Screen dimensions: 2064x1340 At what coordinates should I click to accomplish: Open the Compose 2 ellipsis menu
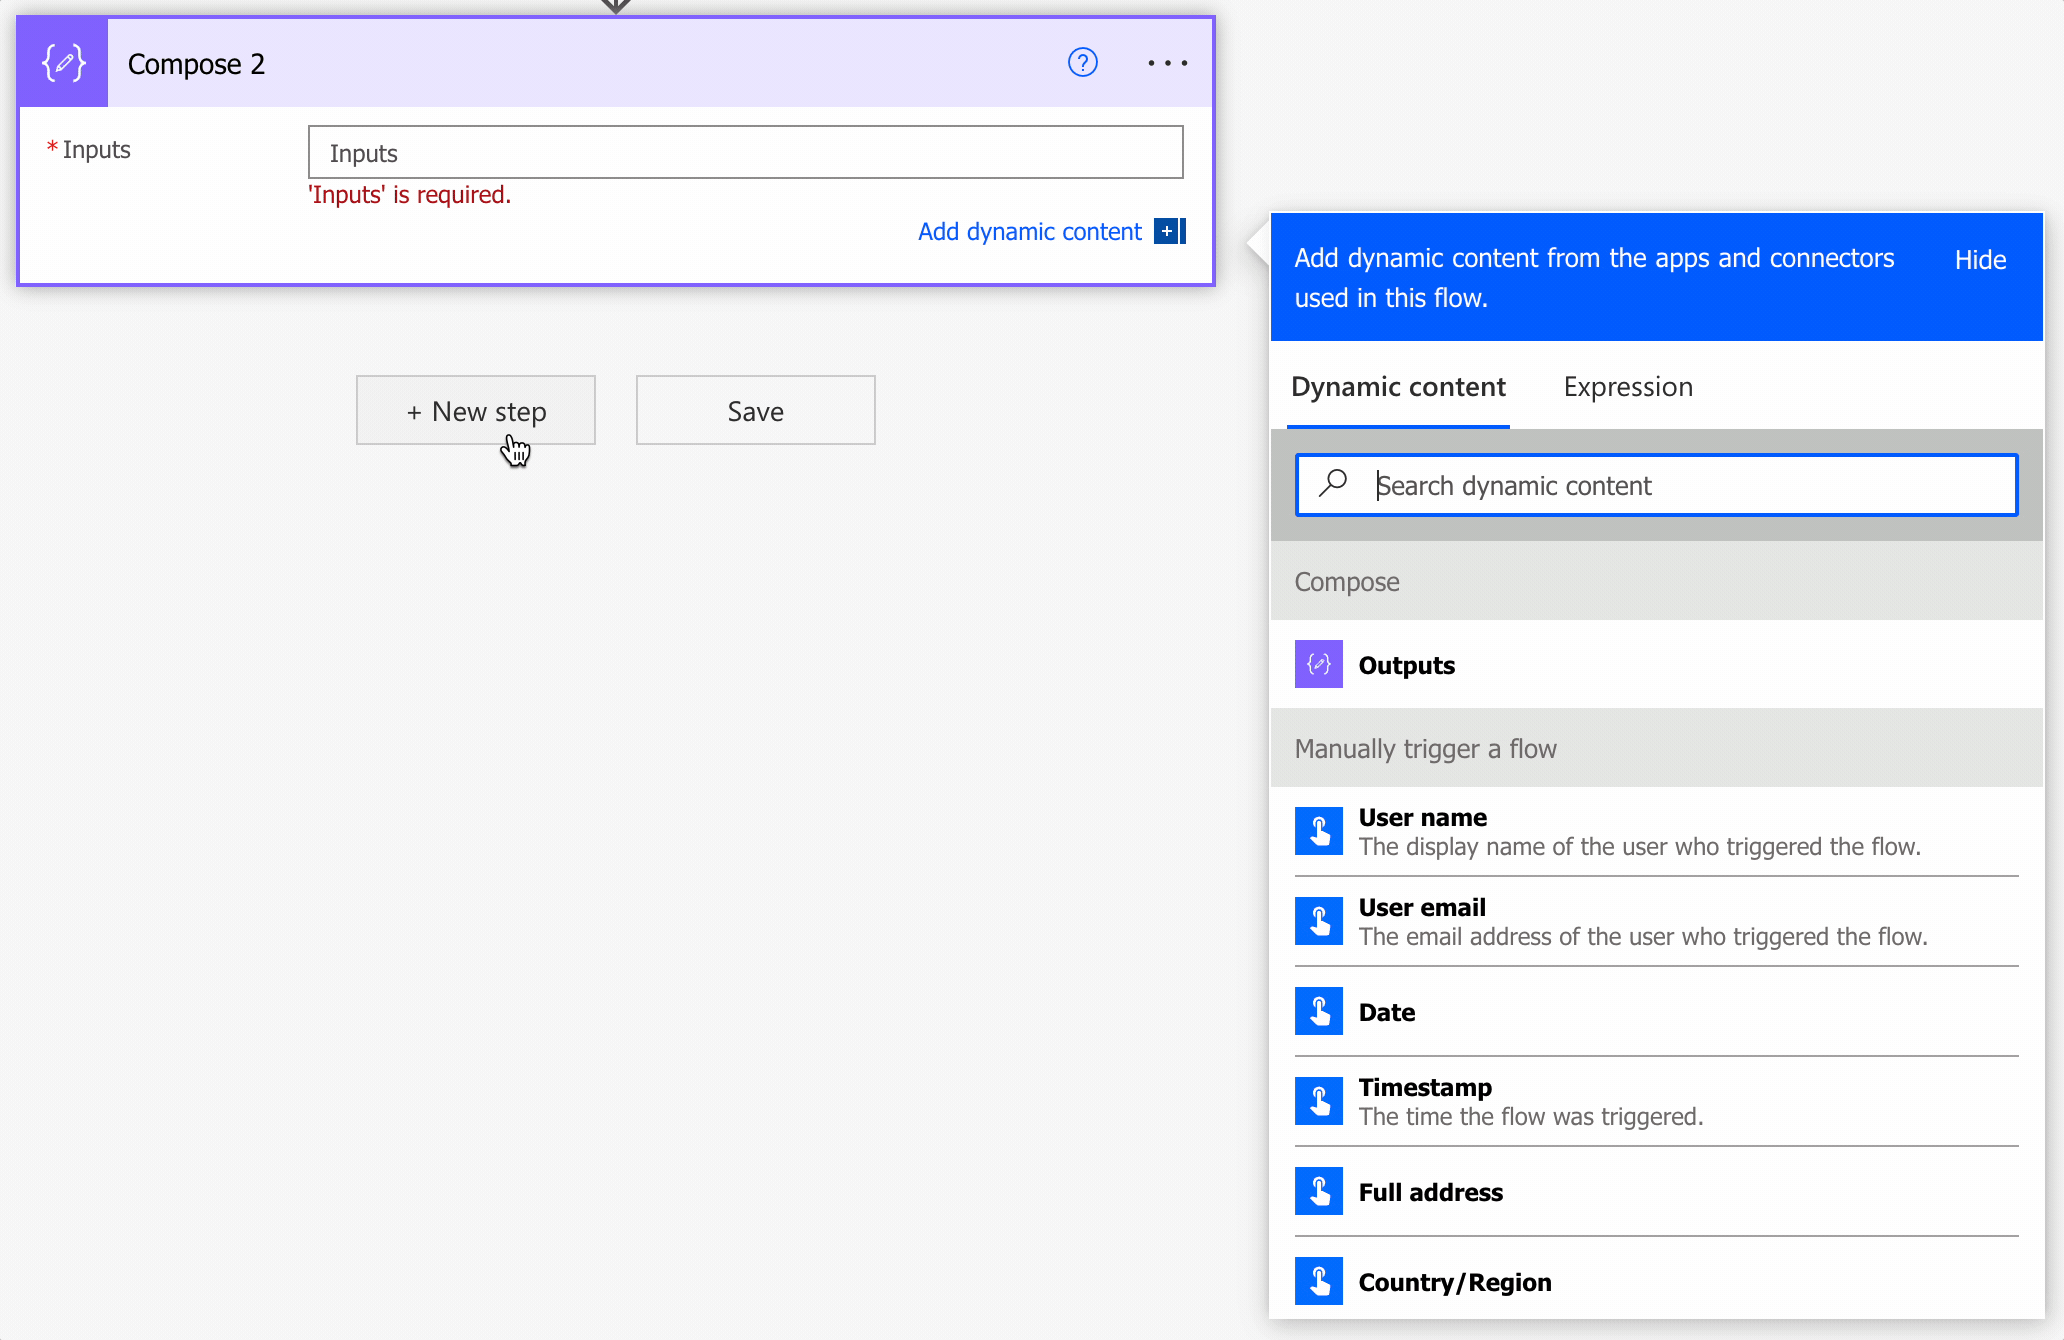pyautogui.click(x=1167, y=63)
